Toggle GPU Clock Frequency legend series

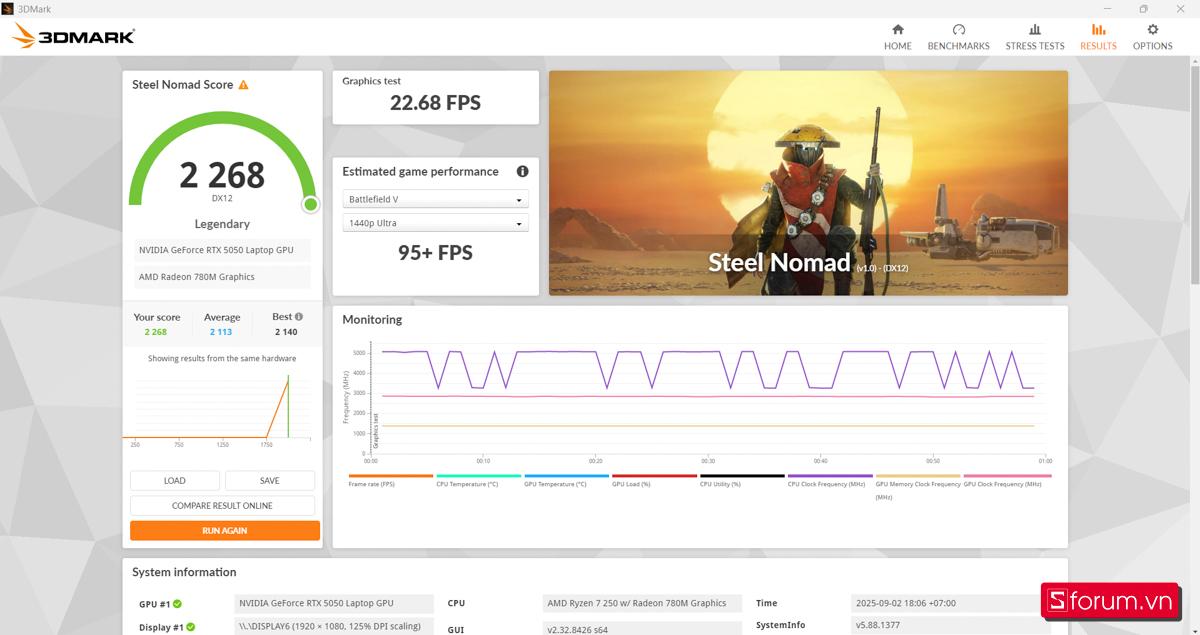1005,481
